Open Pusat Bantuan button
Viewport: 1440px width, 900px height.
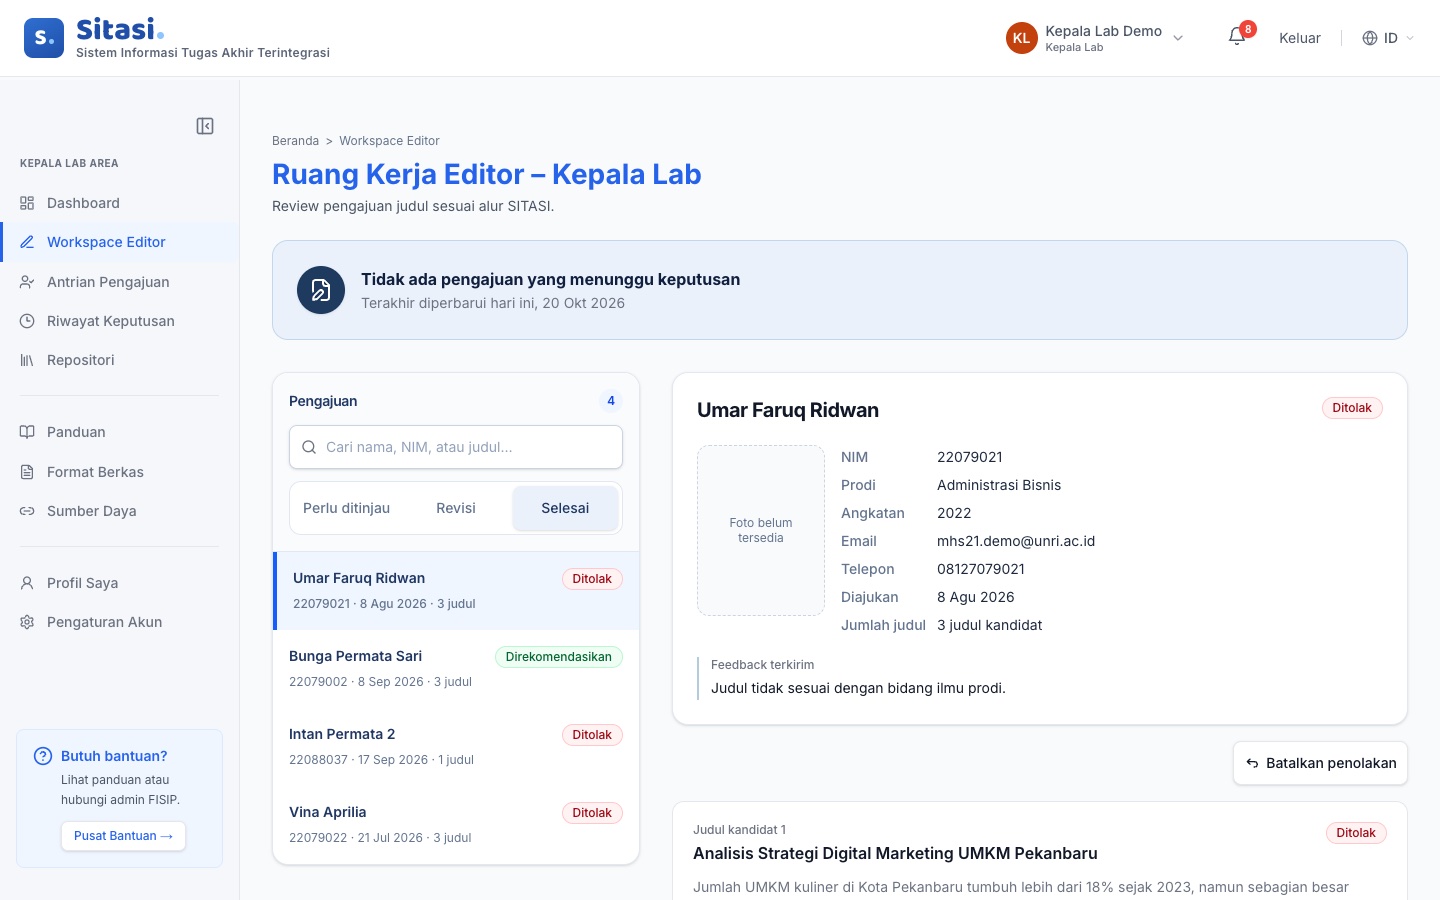tap(123, 836)
